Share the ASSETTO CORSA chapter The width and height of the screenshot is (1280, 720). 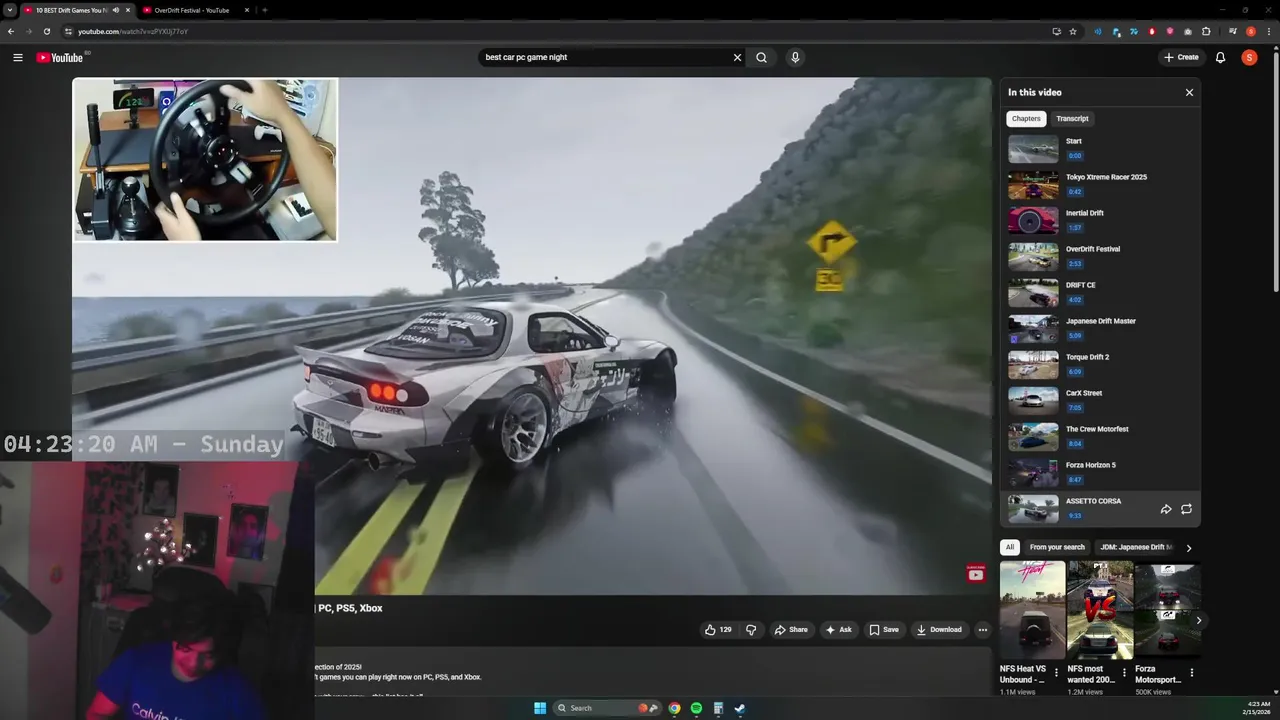pyautogui.click(x=1166, y=509)
